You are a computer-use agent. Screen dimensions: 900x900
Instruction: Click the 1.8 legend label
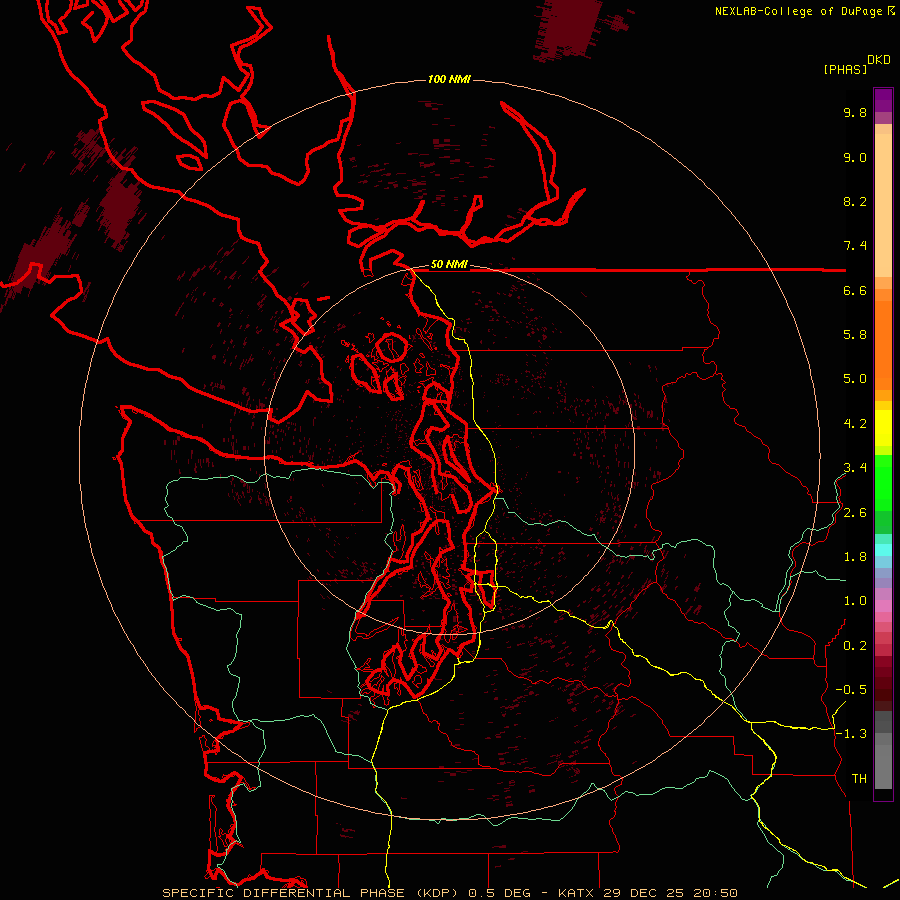point(855,557)
